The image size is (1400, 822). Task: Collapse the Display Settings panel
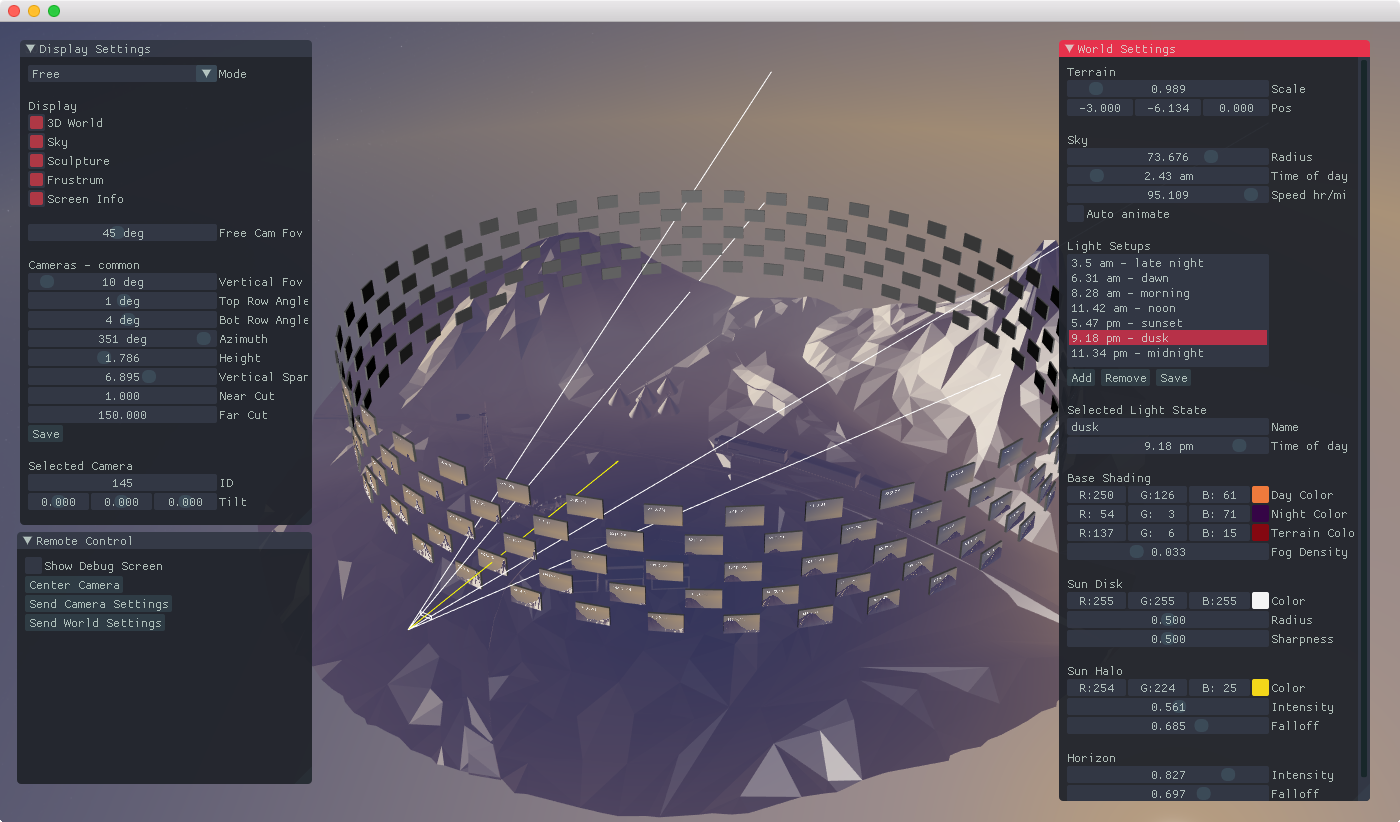click(30, 48)
